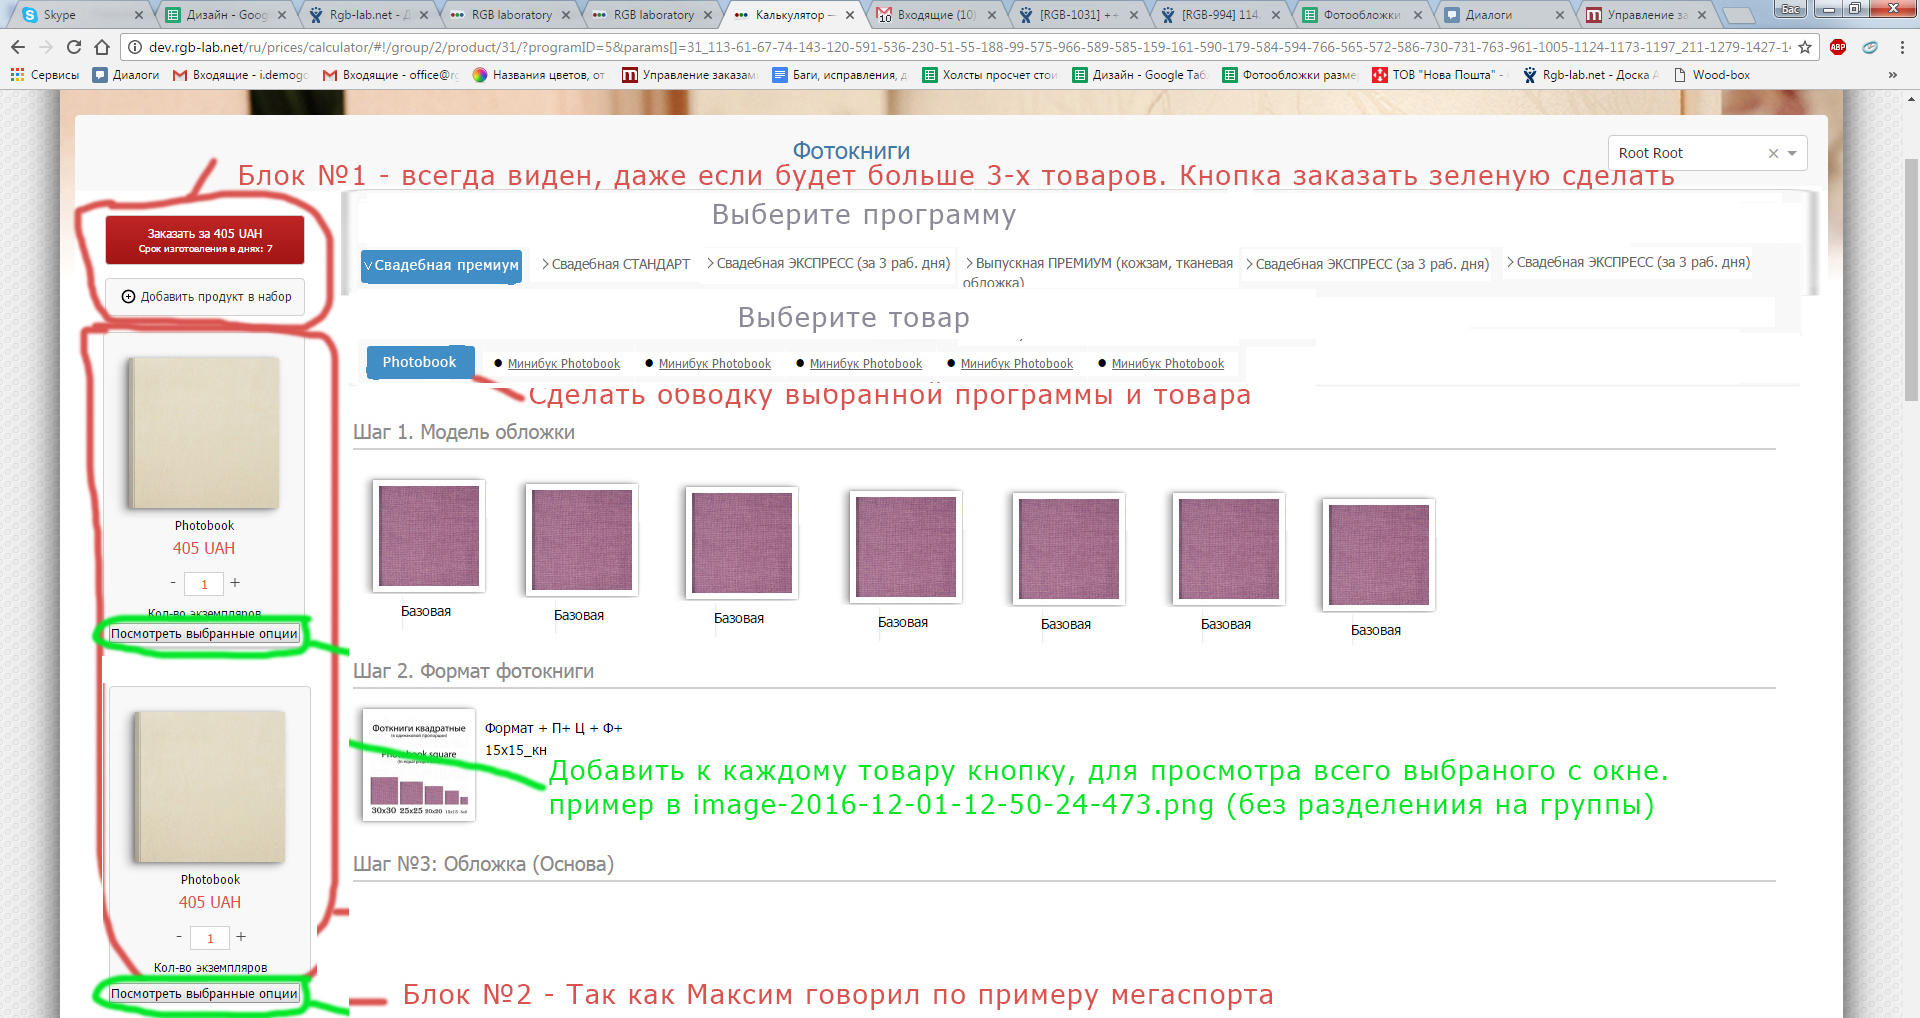Click the Home icon in the toolbar
Viewport: 1920px width, 1018px height.
101,47
